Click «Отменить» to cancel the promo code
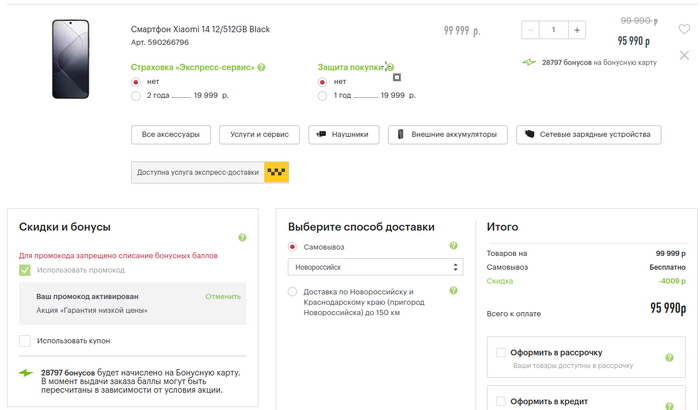 (223, 296)
